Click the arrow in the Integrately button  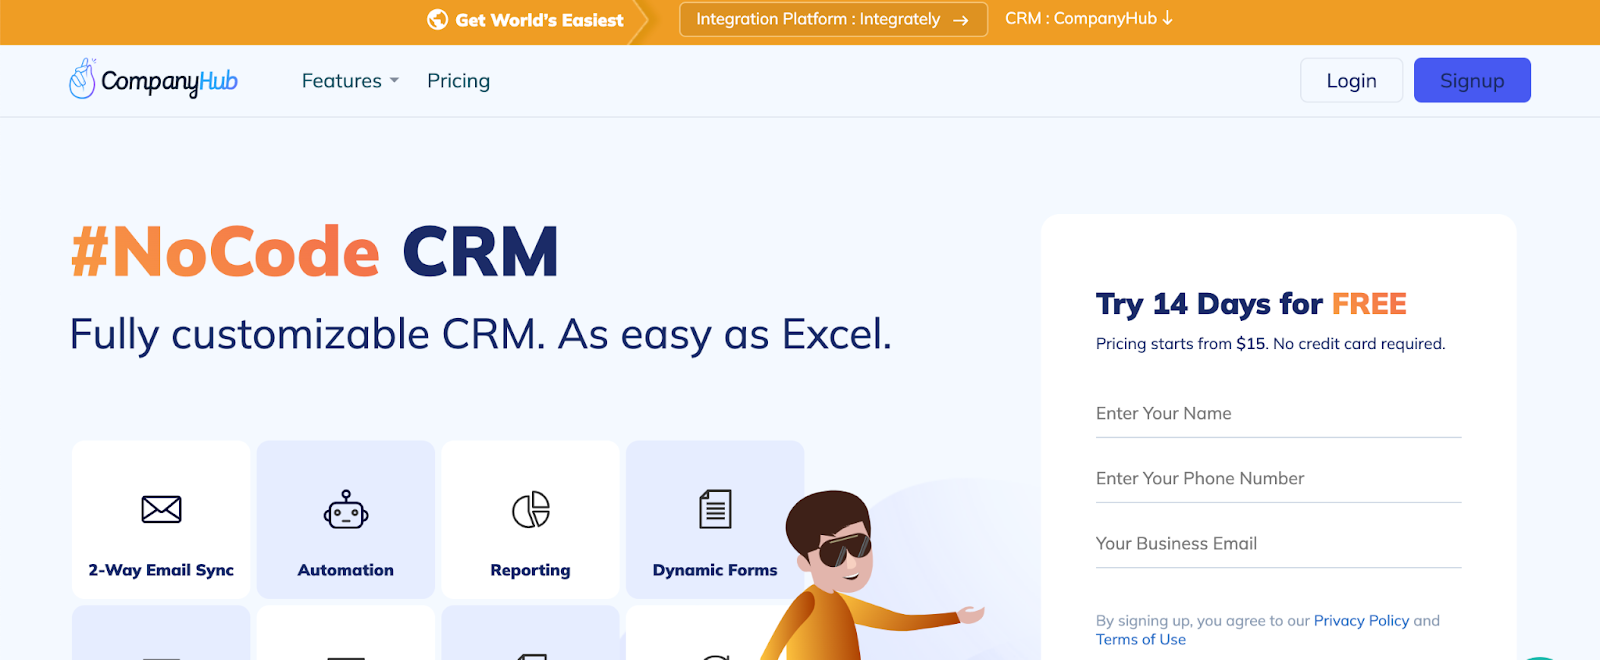(961, 20)
